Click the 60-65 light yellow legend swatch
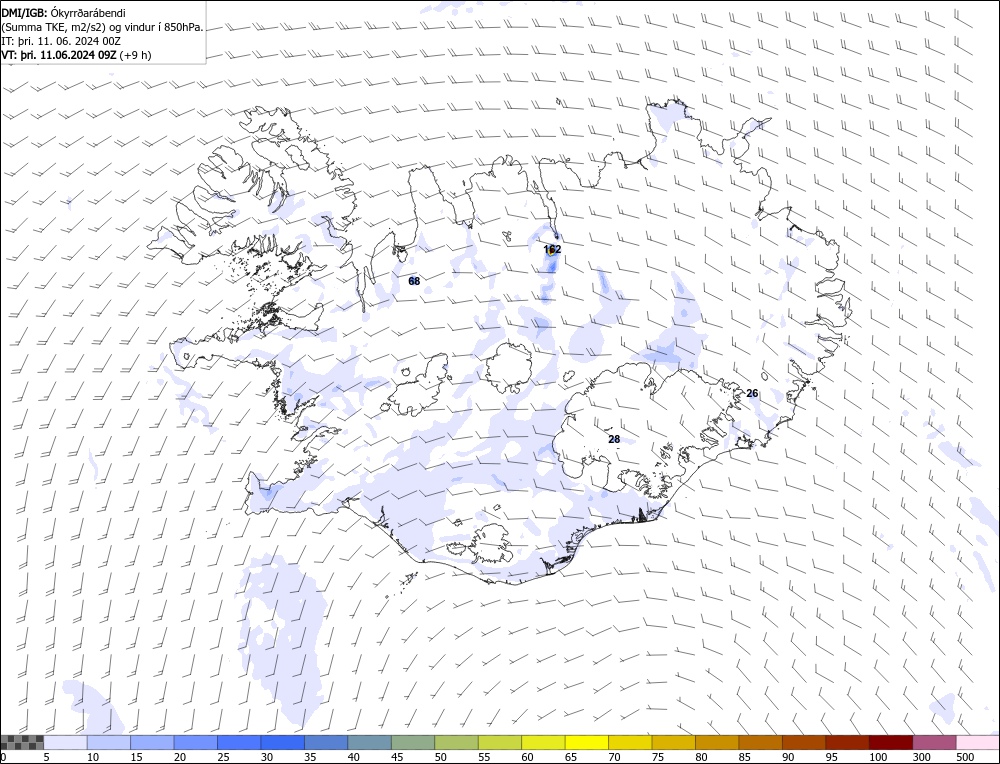The image size is (1000, 764). [x=543, y=742]
